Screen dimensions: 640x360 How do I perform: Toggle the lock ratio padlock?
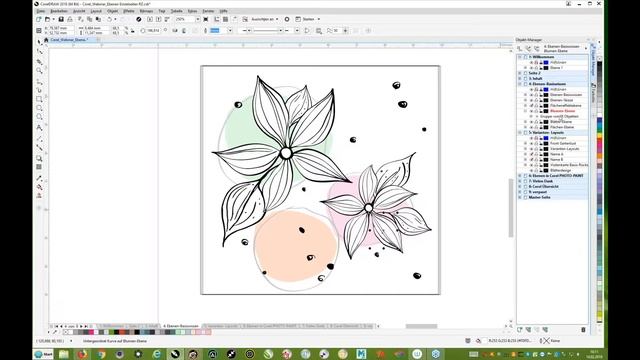(x=133, y=31)
